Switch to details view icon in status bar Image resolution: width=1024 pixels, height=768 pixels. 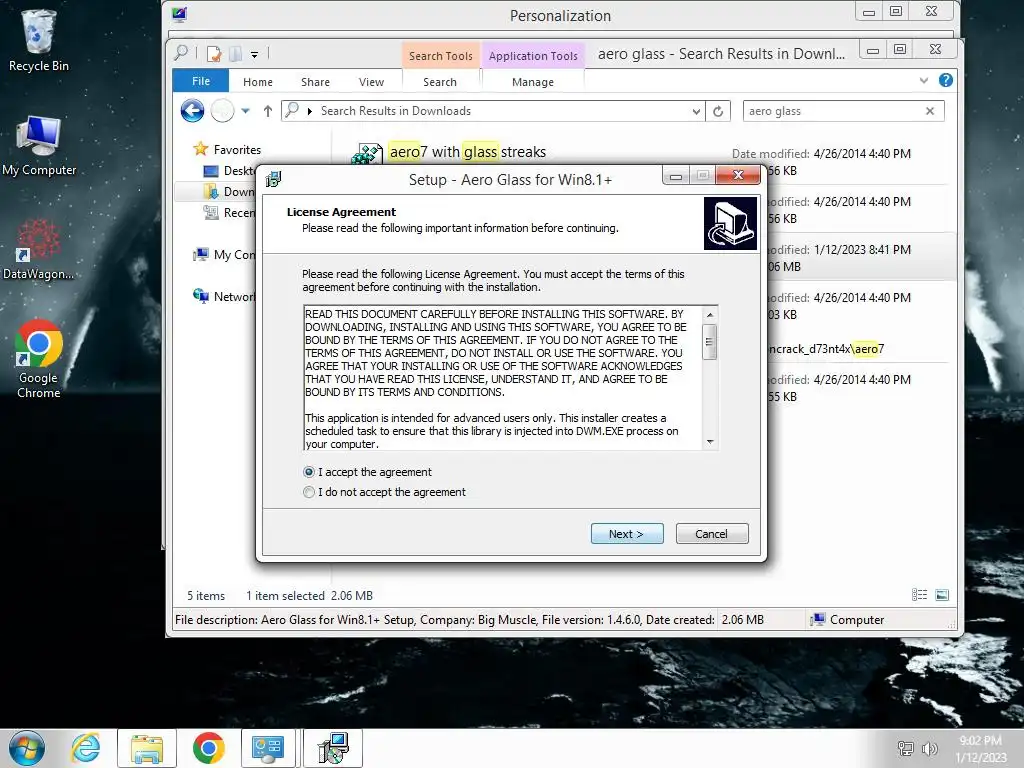920,595
